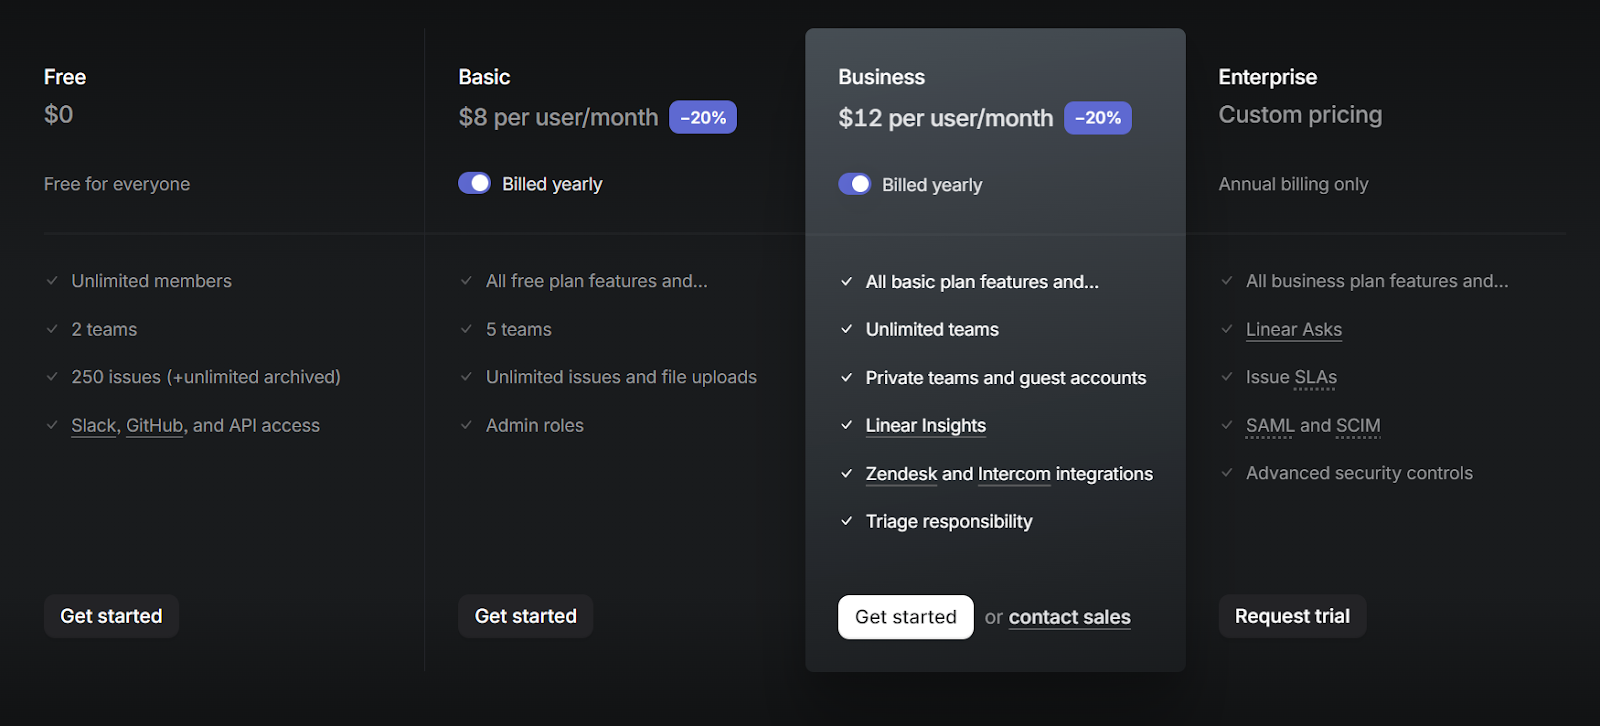The width and height of the screenshot is (1600, 726).
Task: Click the -20% badge on Basic plan
Action: click(x=703, y=117)
